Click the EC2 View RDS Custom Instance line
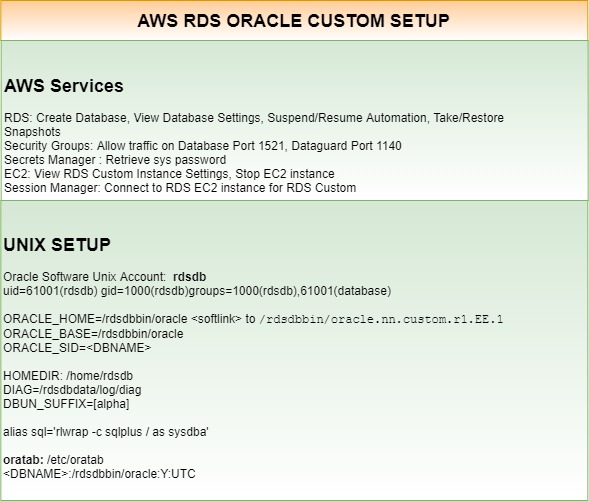Screen dimensions: 589x501 (169, 174)
